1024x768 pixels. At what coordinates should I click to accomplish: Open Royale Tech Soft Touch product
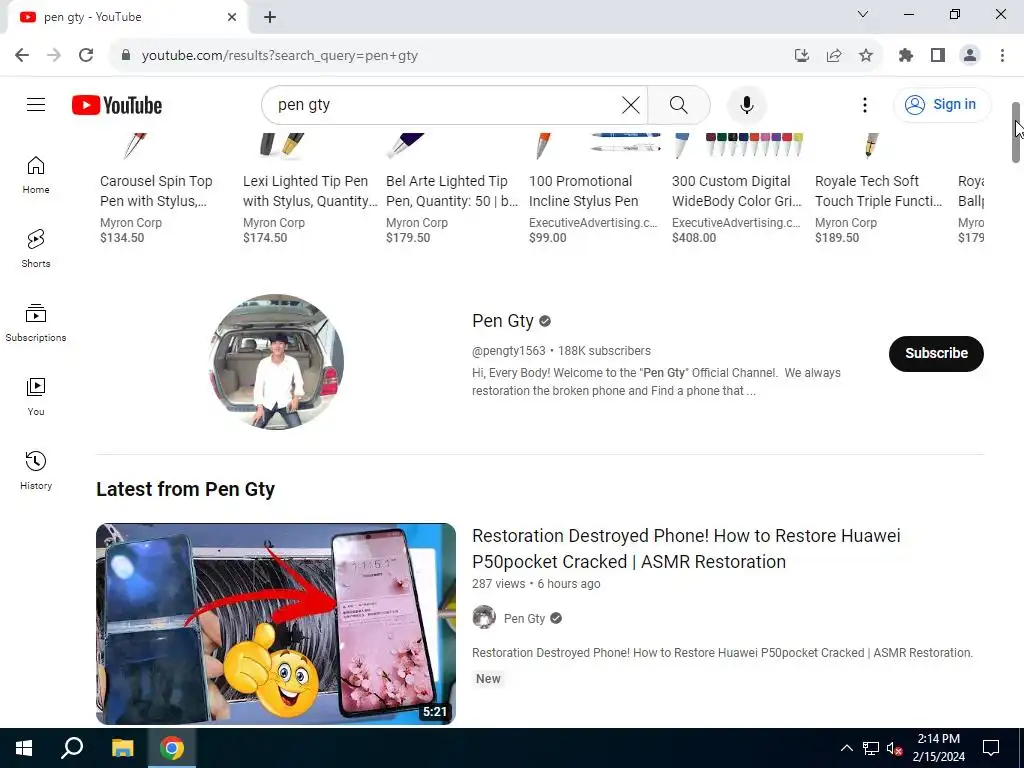[878, 191]
